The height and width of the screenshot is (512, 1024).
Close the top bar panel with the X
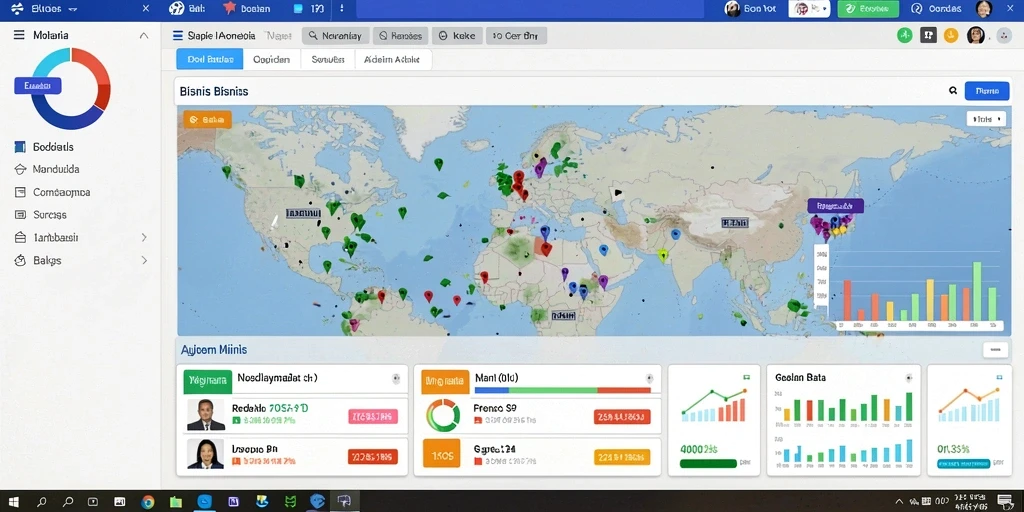coord(146,9)
